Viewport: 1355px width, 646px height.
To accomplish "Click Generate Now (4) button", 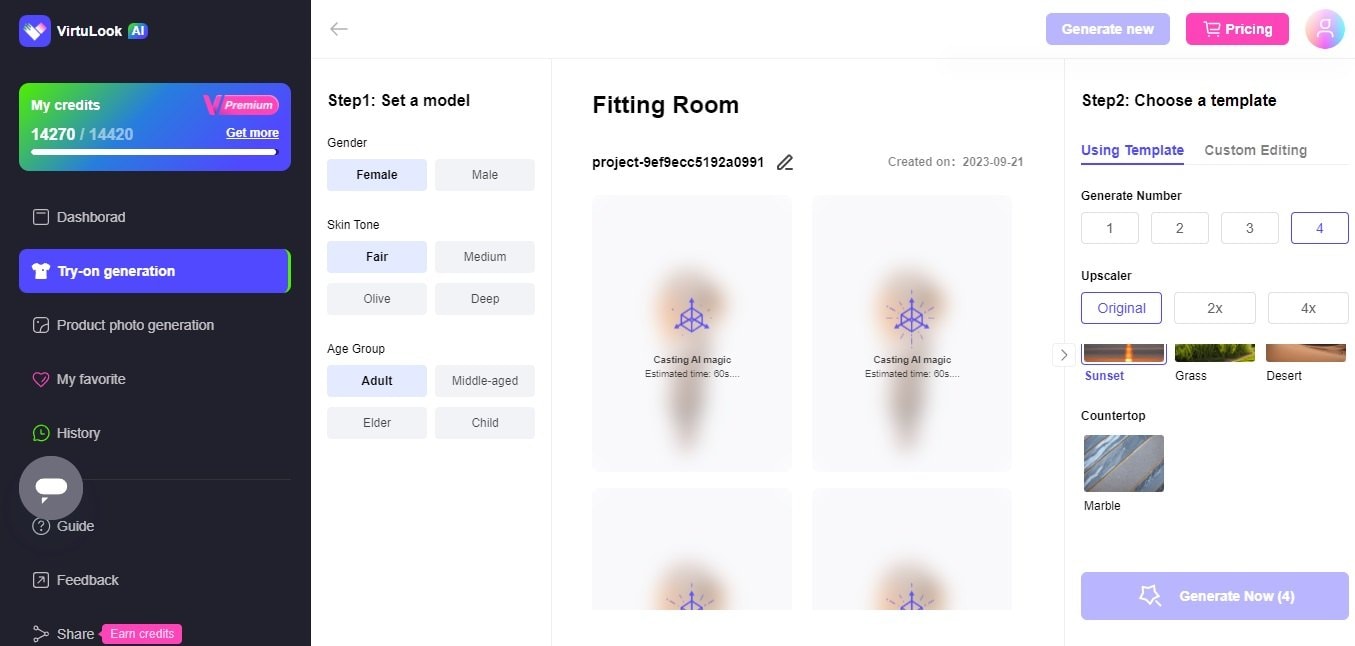I will (1215, 596).
